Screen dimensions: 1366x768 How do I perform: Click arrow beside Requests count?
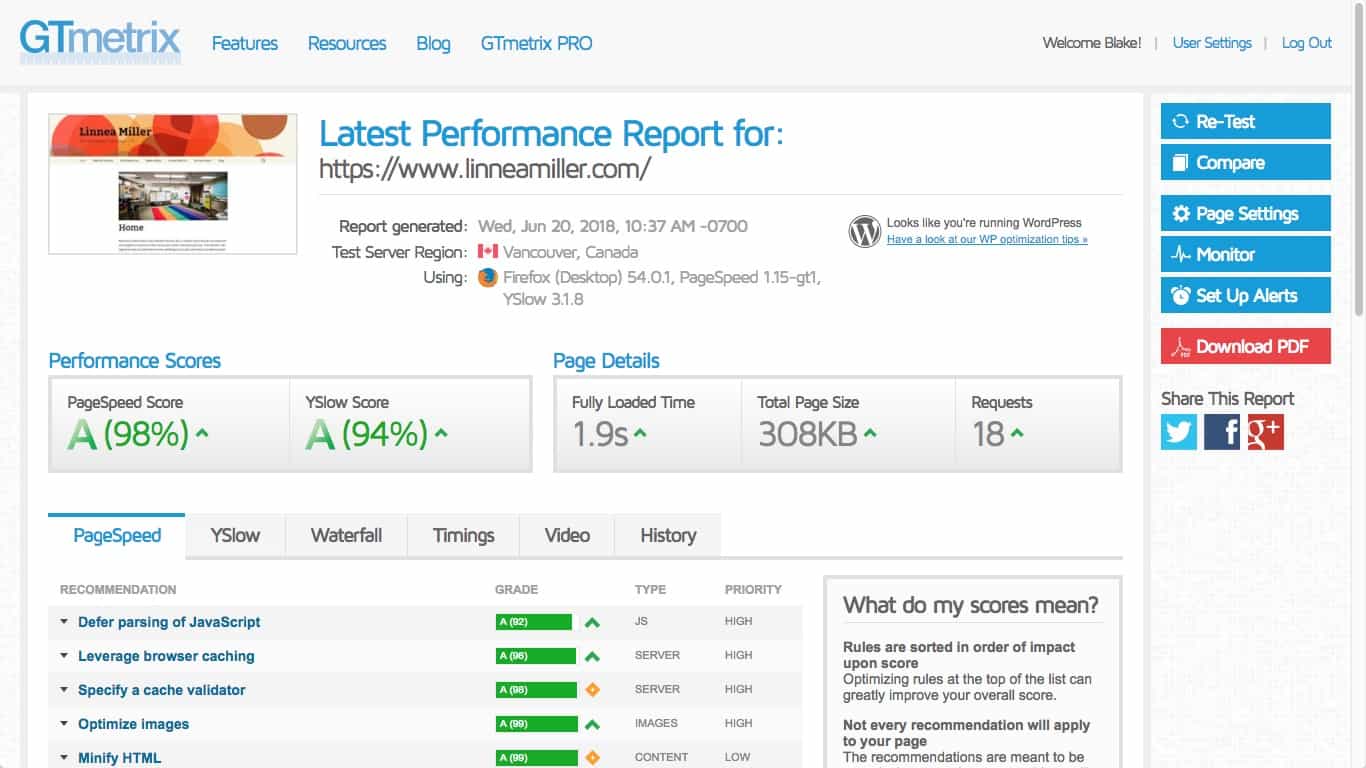(1017, 434)
